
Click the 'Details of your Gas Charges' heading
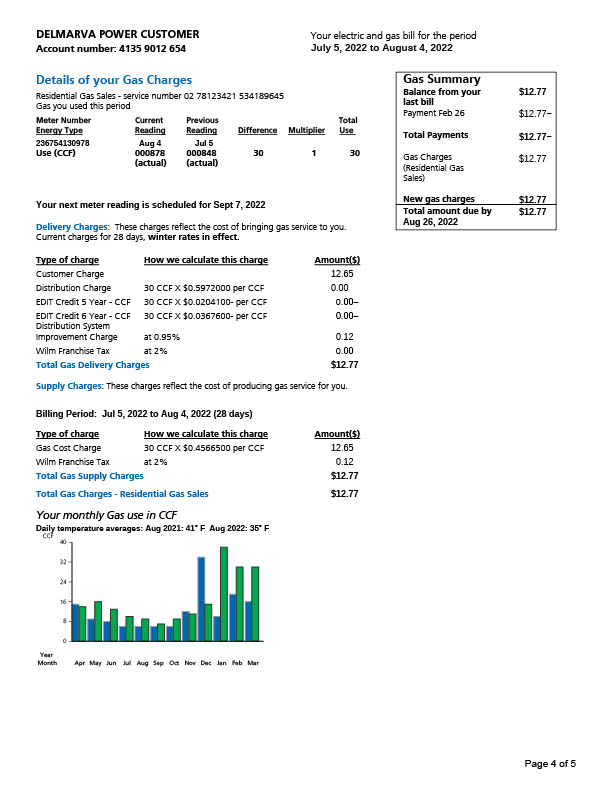[x=113, y=80]
